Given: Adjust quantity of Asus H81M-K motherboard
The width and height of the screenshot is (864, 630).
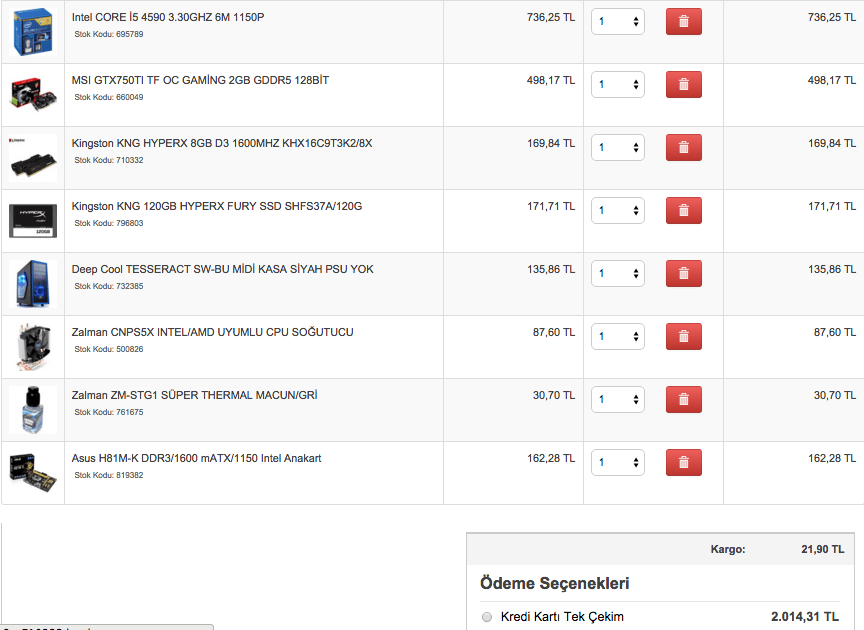Looking at the screenshot, I should [618, 462].
